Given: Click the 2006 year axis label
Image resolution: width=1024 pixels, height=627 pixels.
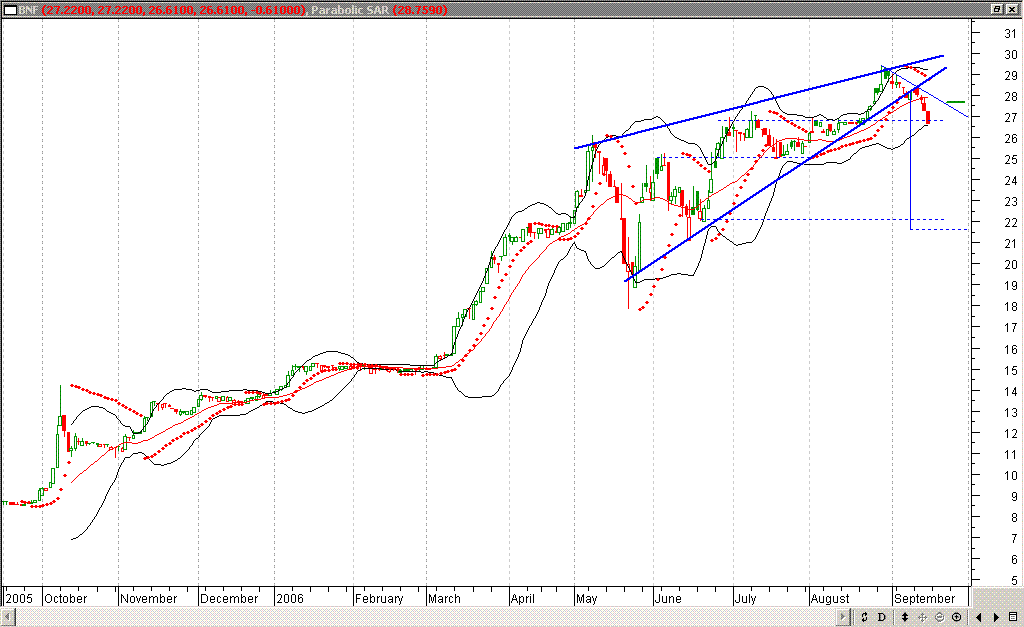Looking at the screenshot, I should coord(290,598).
